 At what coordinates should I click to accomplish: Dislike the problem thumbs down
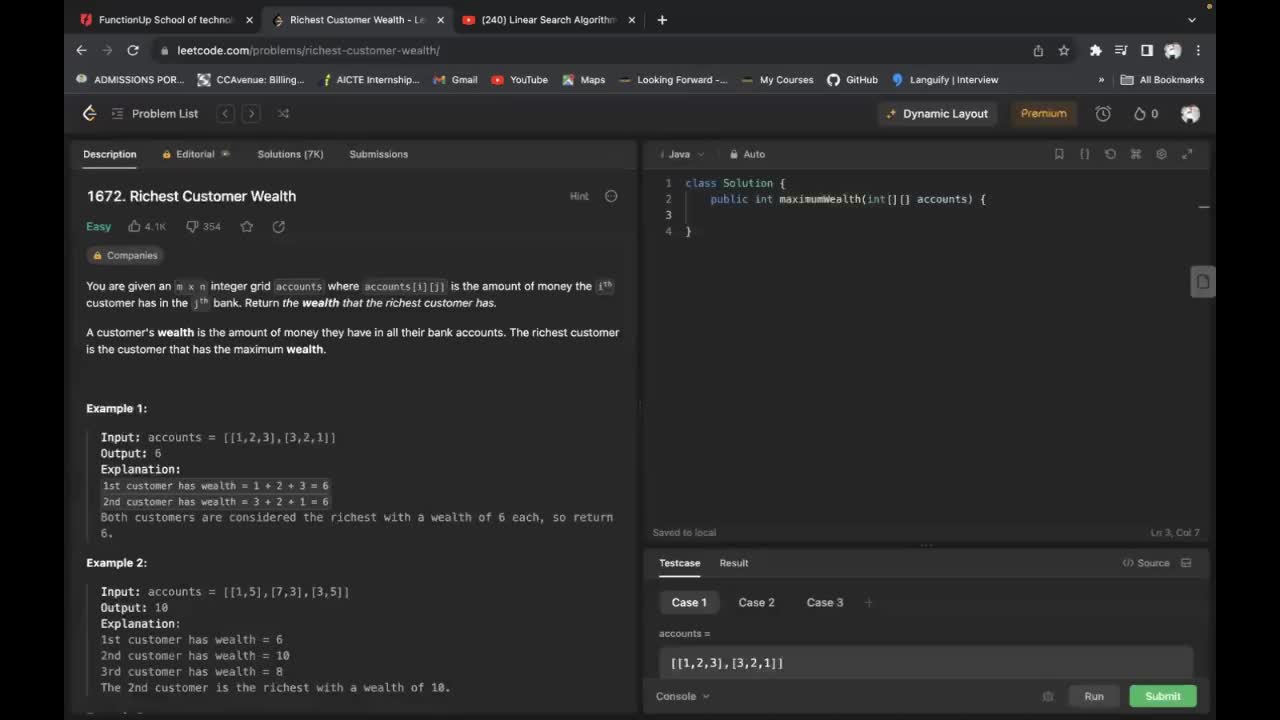pos(203,226)
